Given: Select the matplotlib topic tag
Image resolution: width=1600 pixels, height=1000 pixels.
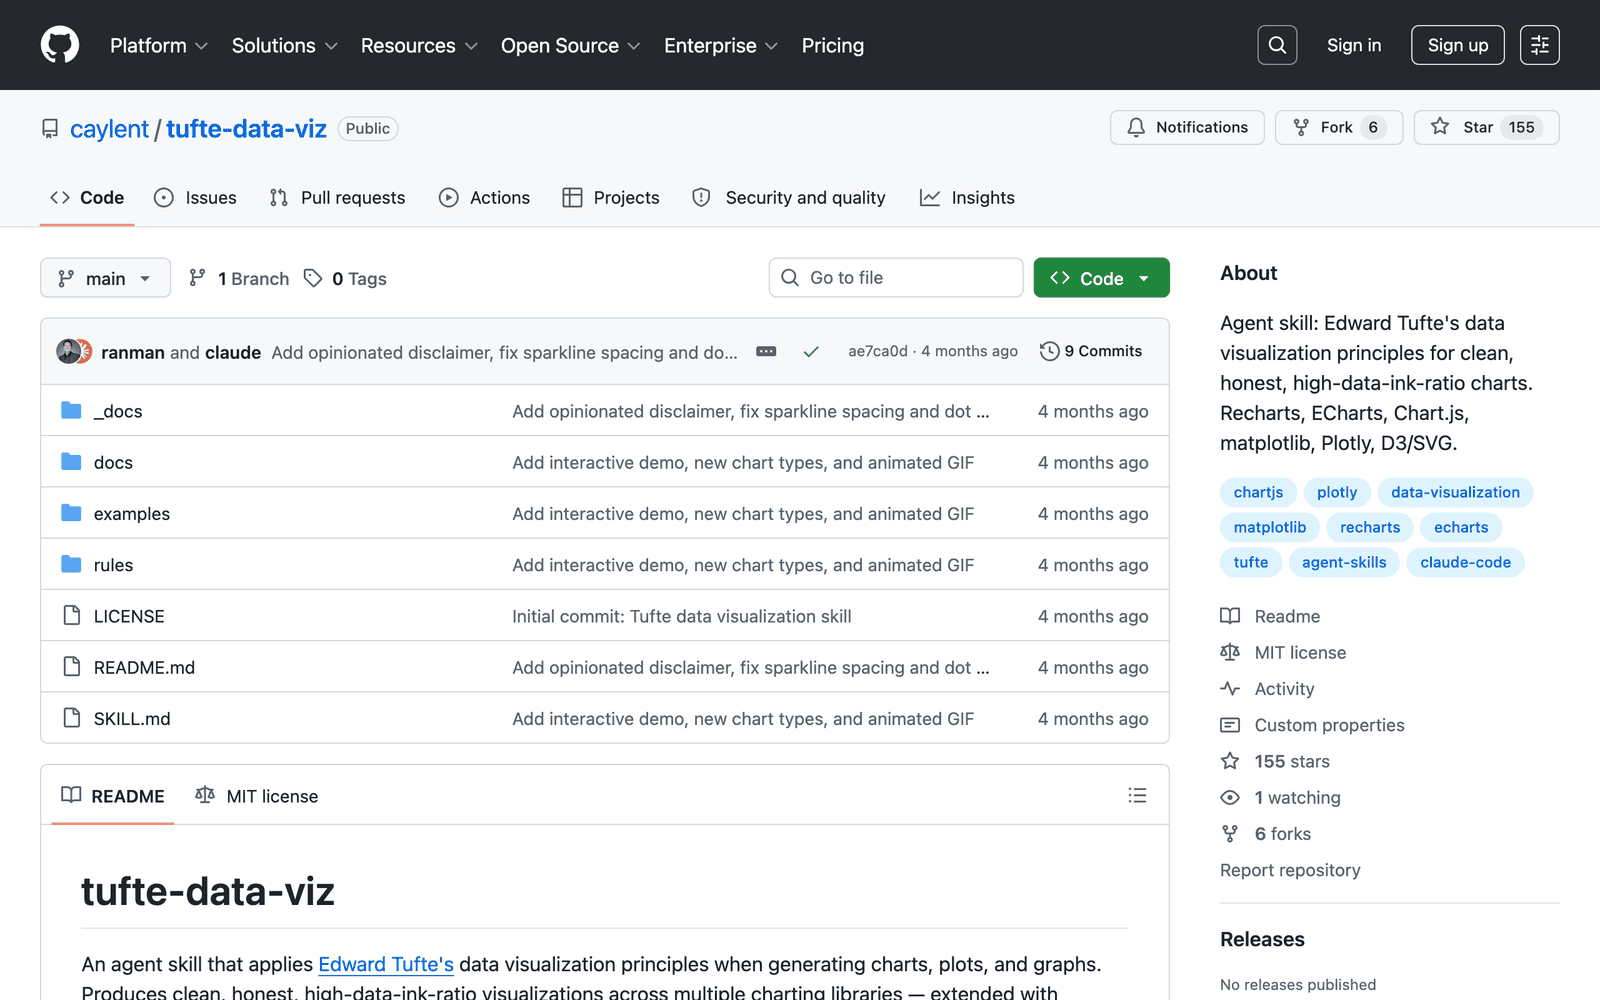Looking at the screenshot, I should click(x=1270, y=527).
